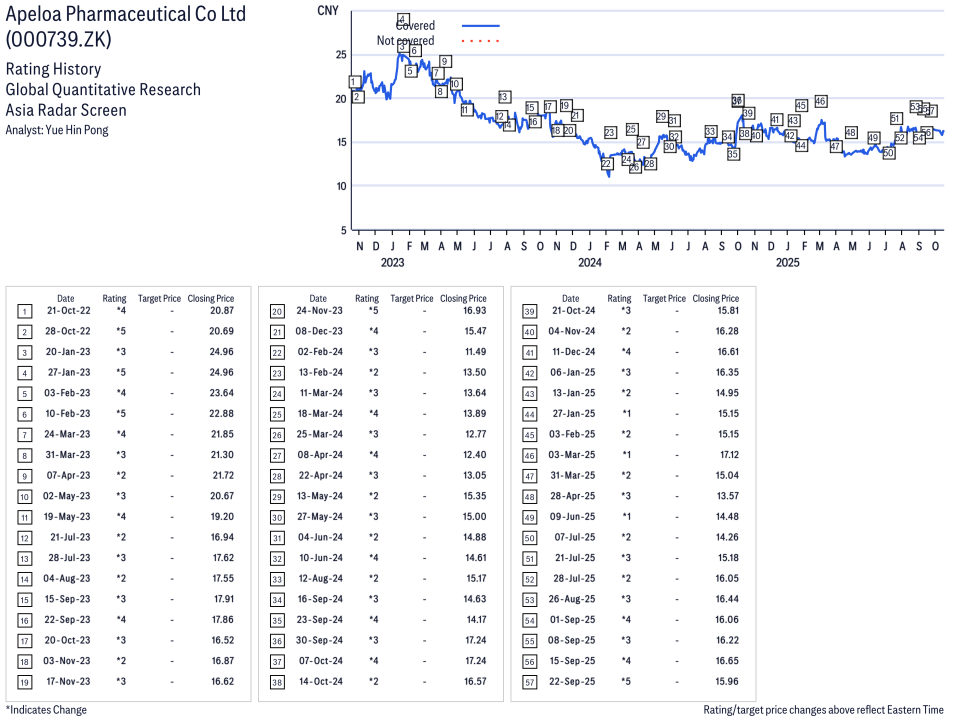Select numbered box 30 in the table
Screen dimensions: 955x716
point(277,517)
